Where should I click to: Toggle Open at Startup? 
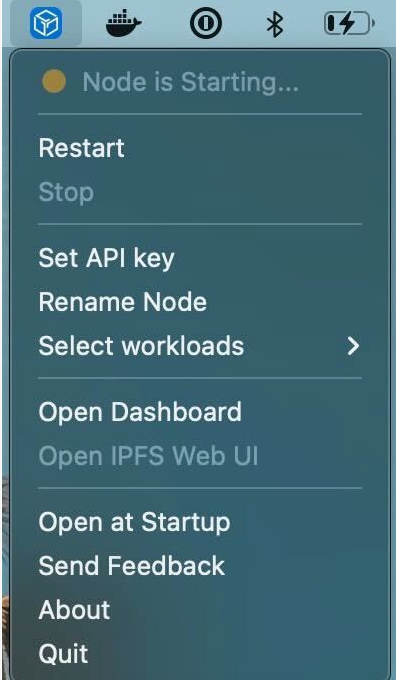[x=200, y=522]
